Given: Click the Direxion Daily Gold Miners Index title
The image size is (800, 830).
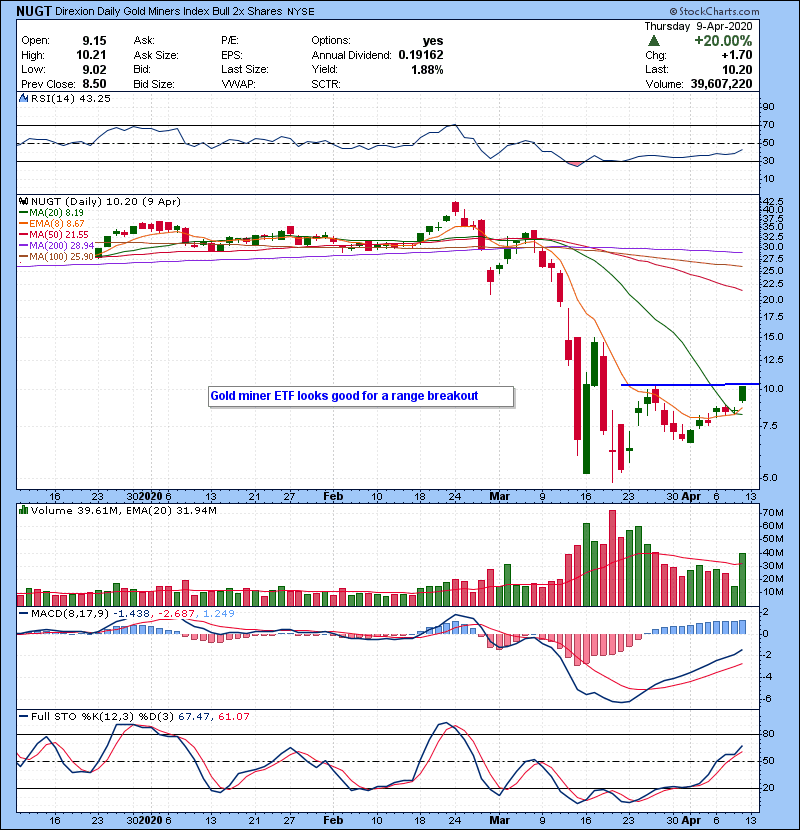Looking at the screenshot, I should point(168,11).
